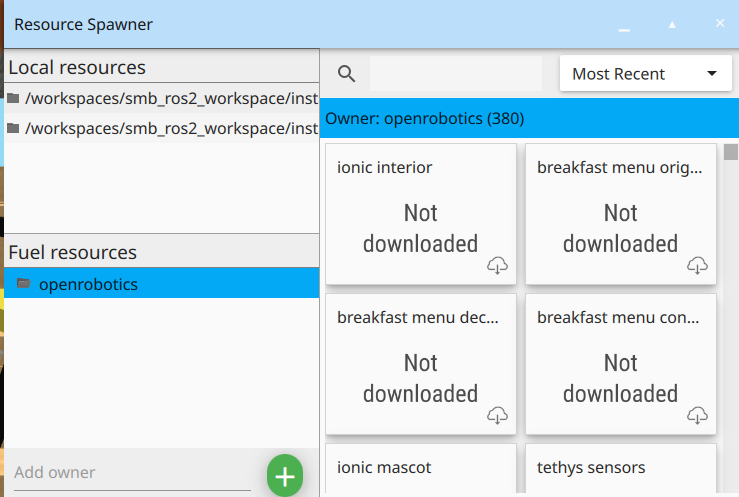Open the breakfast menu con... card

click(621, 364)
